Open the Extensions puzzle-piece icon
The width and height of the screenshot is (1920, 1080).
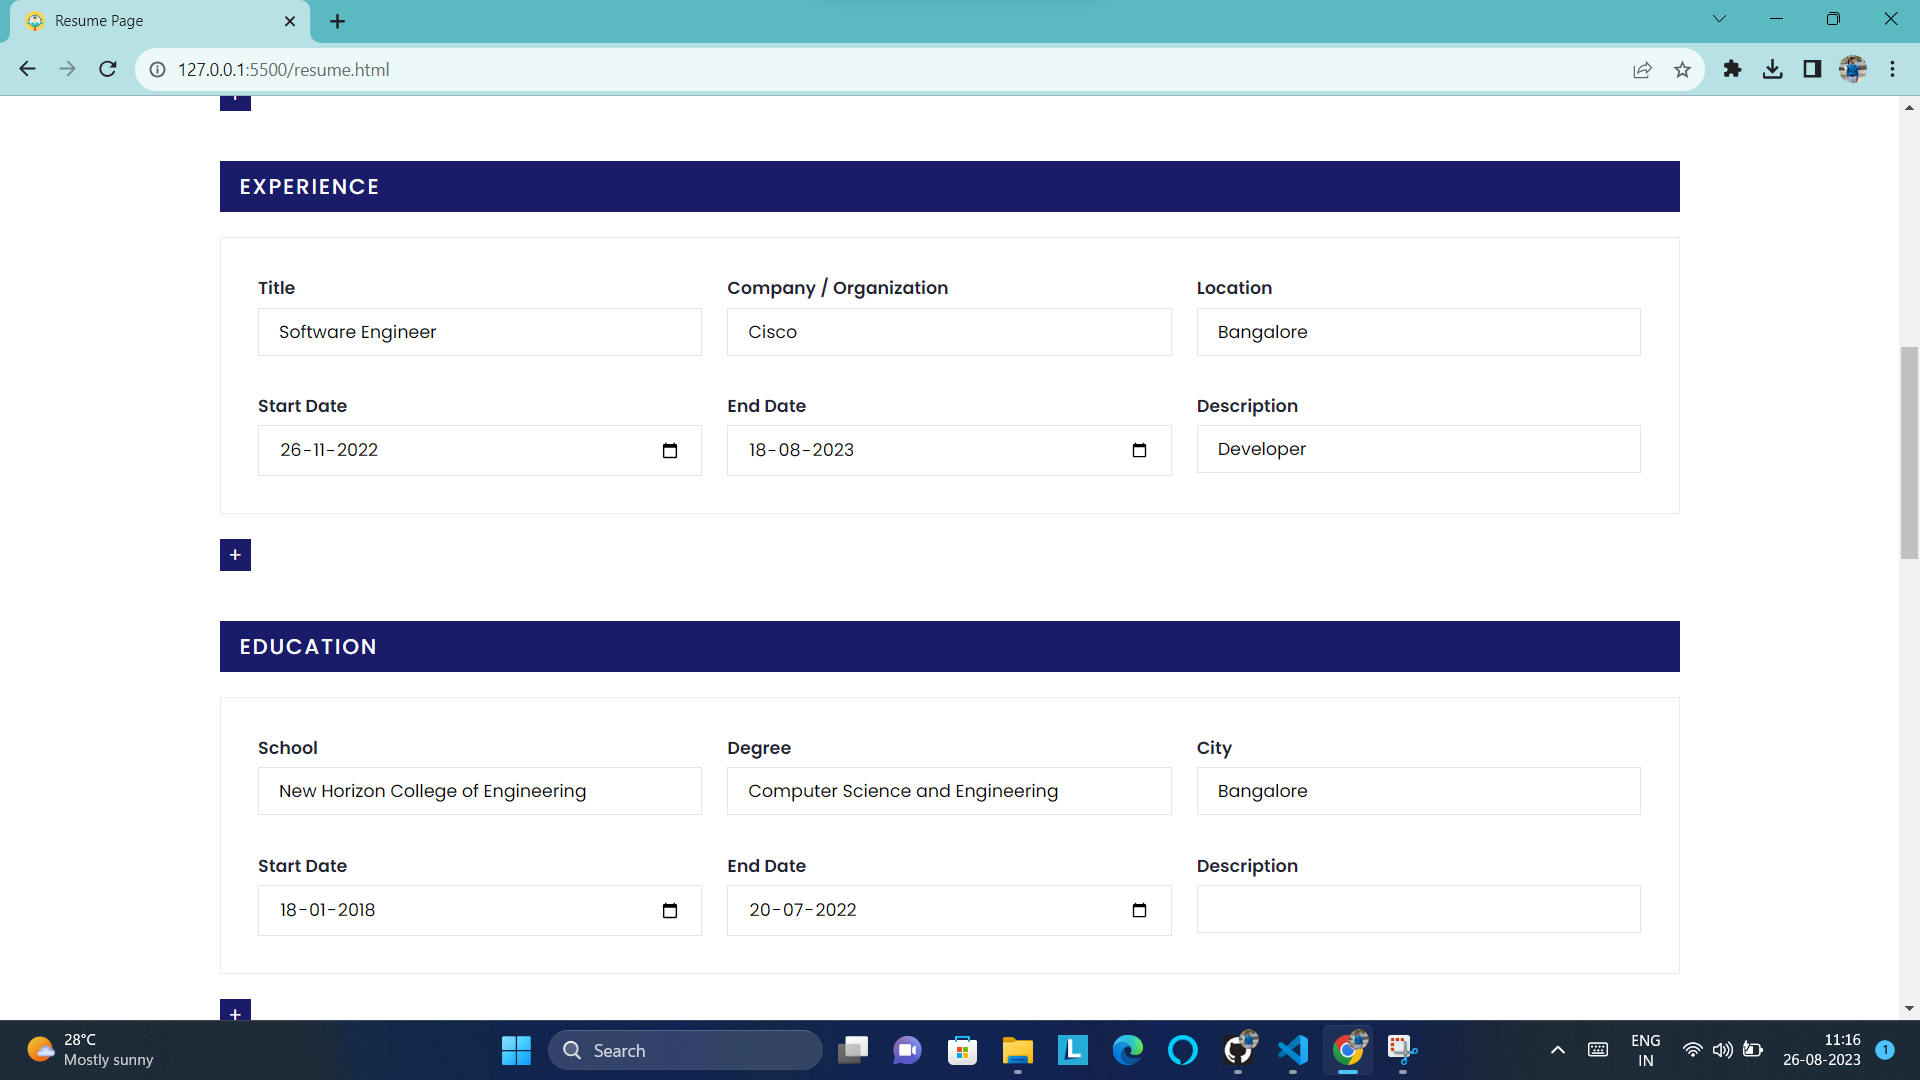pyautogui.click(x=1733, y=70)
